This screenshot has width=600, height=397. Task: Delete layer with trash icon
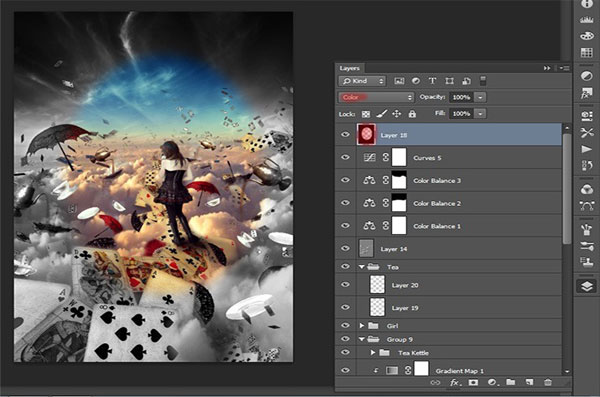548,382
